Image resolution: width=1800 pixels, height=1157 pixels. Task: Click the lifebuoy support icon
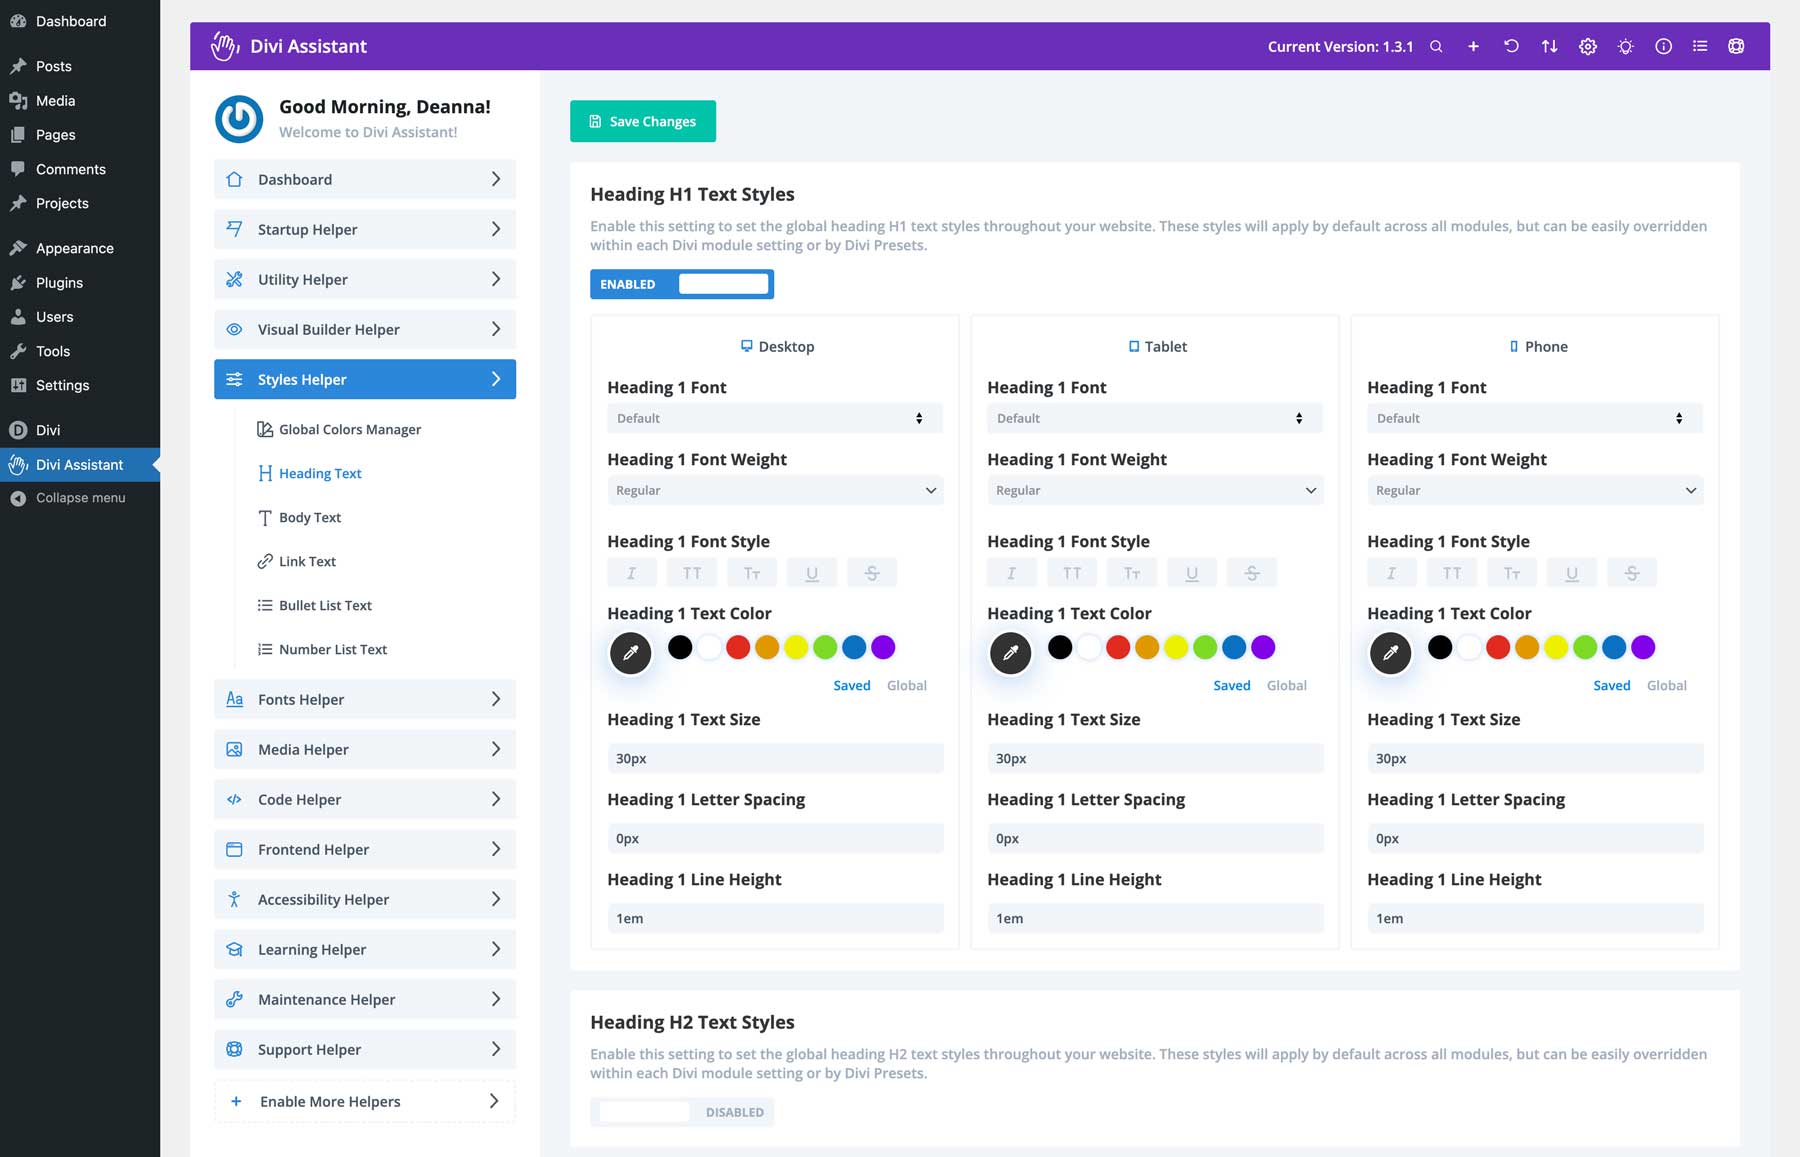[x=1737, y=46]
